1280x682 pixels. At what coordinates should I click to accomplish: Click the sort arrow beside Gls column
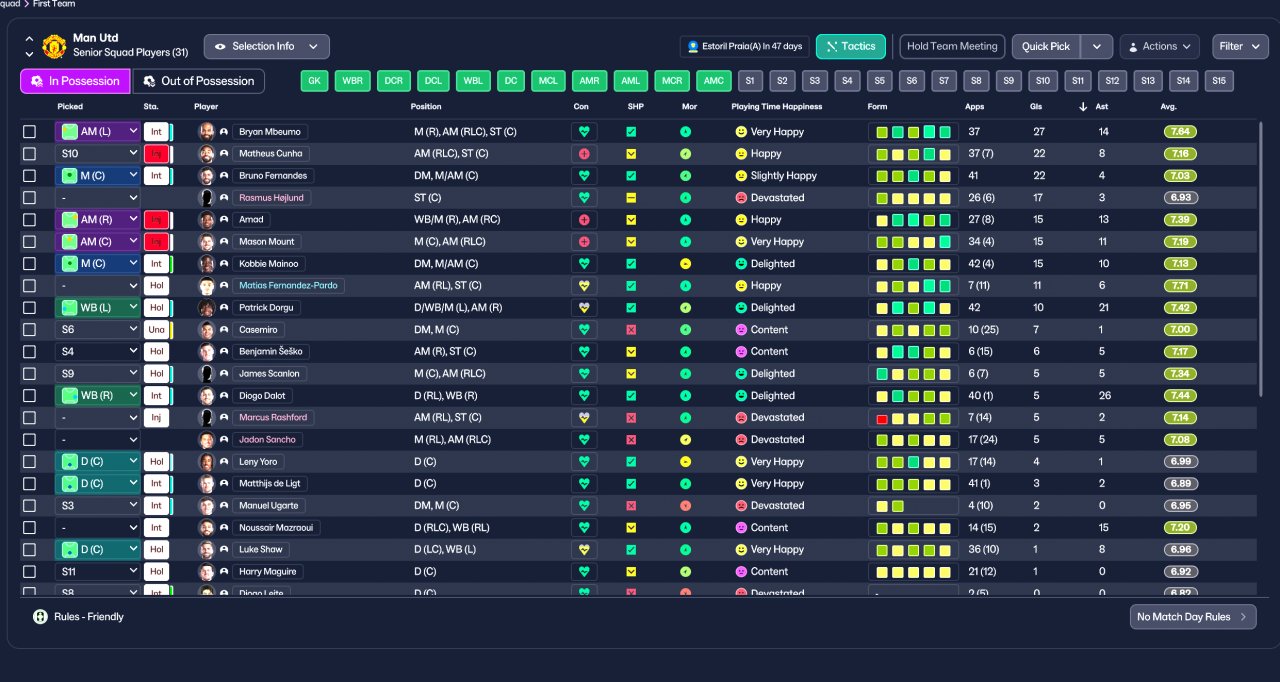point(1083,107)
